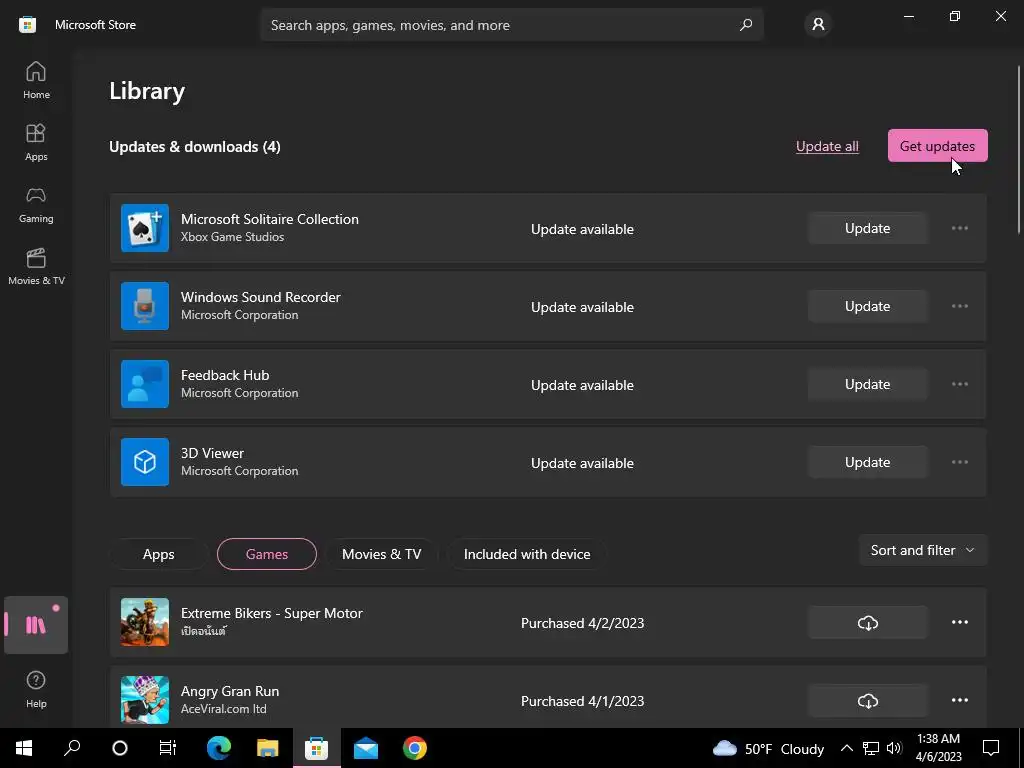Open taskbar search magnifier

pos(72,748)
